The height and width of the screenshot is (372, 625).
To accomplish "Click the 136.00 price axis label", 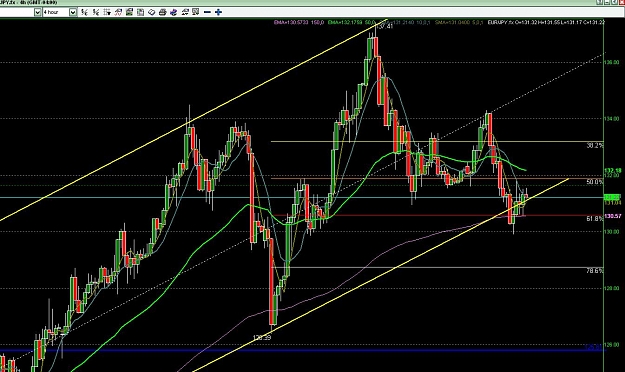I will coord(612,62).
